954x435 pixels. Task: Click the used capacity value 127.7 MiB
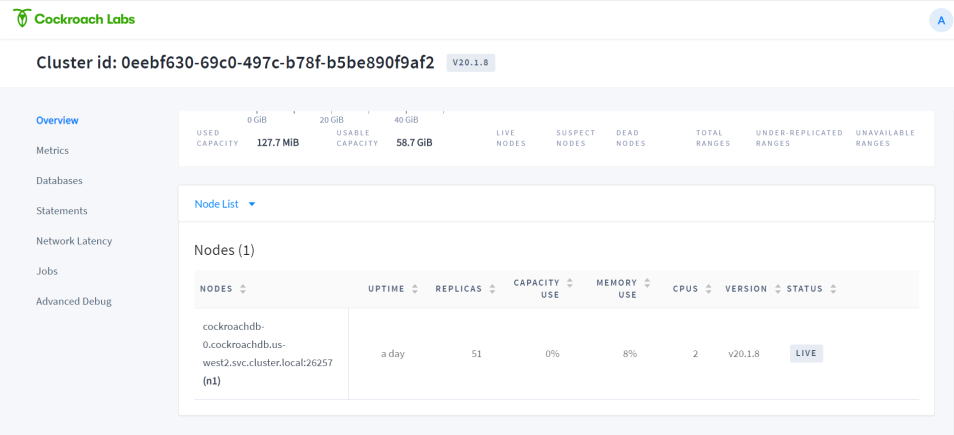(x=277, y=143)
